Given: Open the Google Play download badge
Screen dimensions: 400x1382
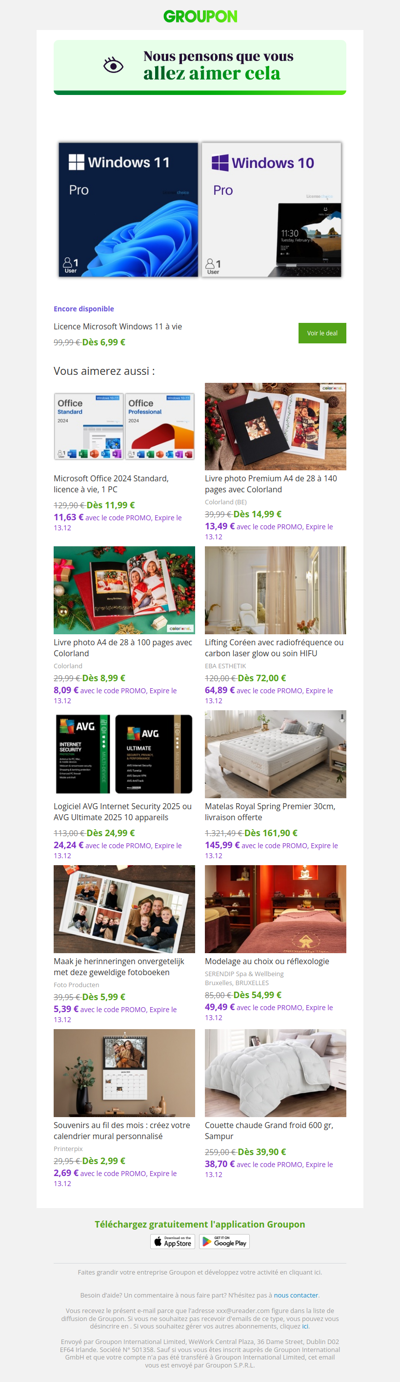Looking at the screenshot, I should [x=225, y=1241].
